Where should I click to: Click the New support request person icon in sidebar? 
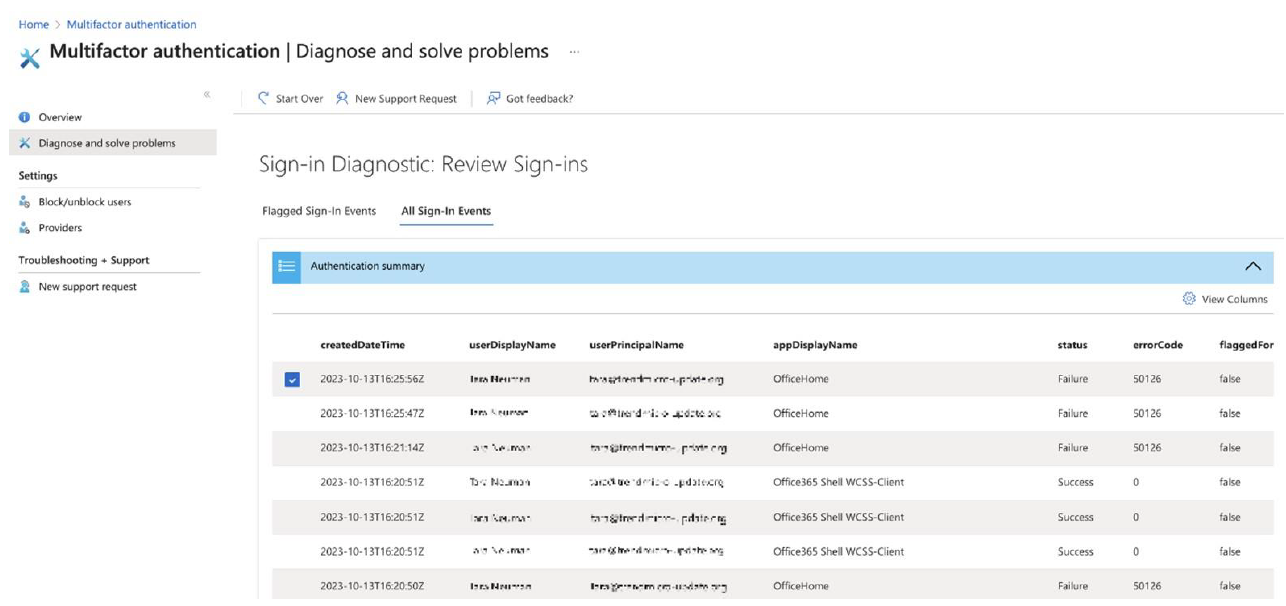click(x=25, y=287)
